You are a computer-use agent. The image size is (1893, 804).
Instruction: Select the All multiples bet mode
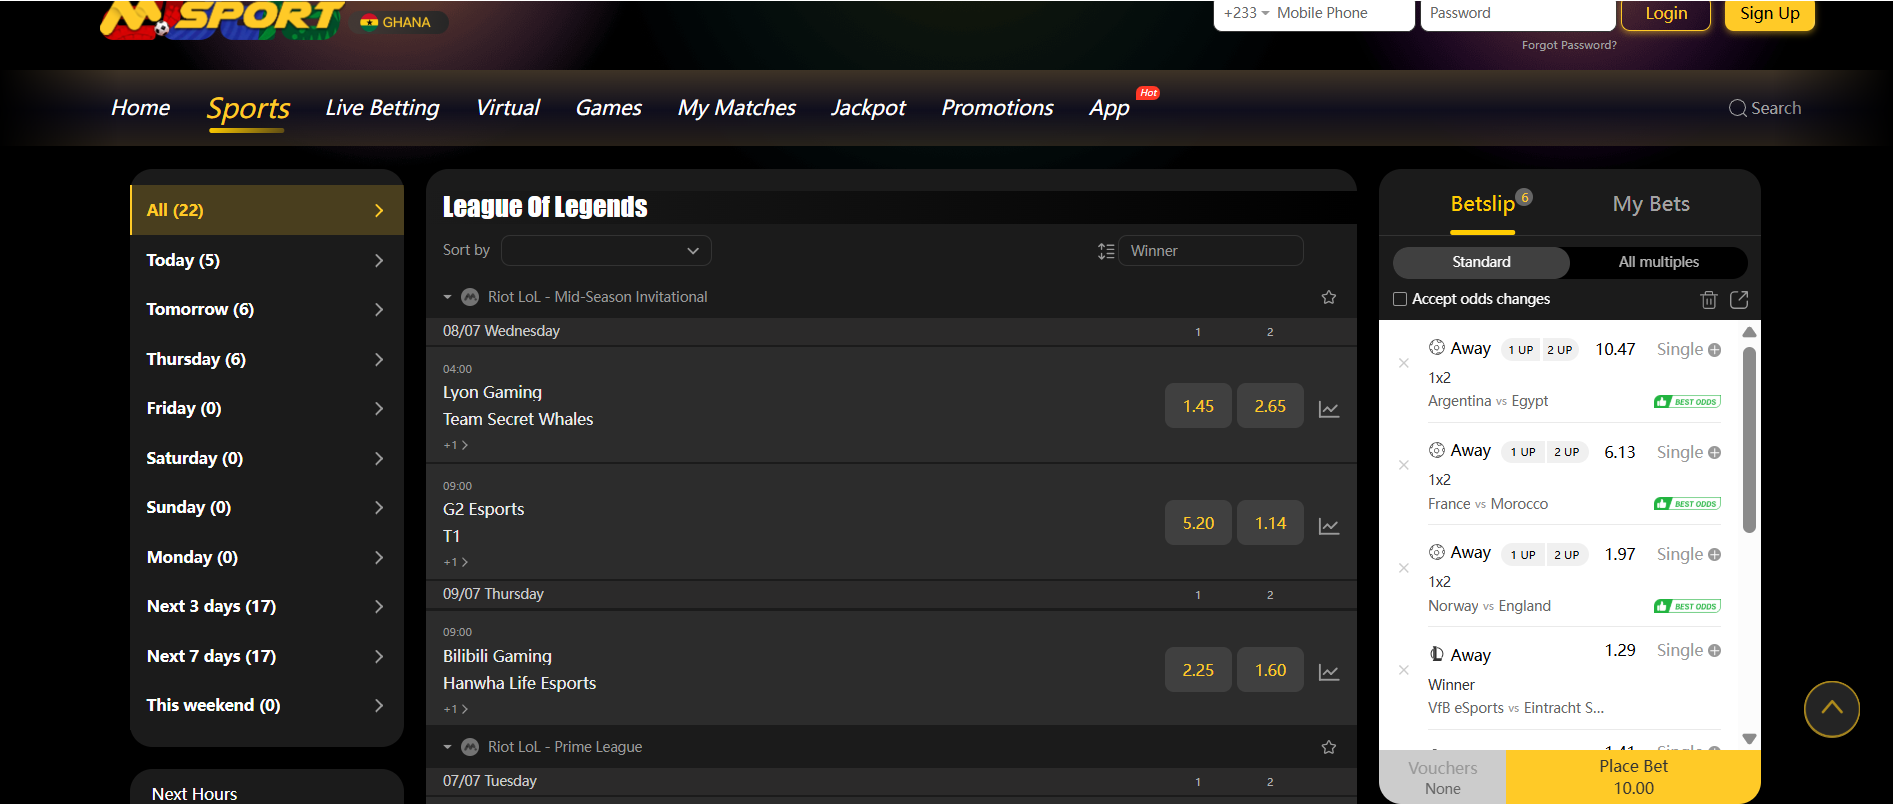click(1659, 262)
